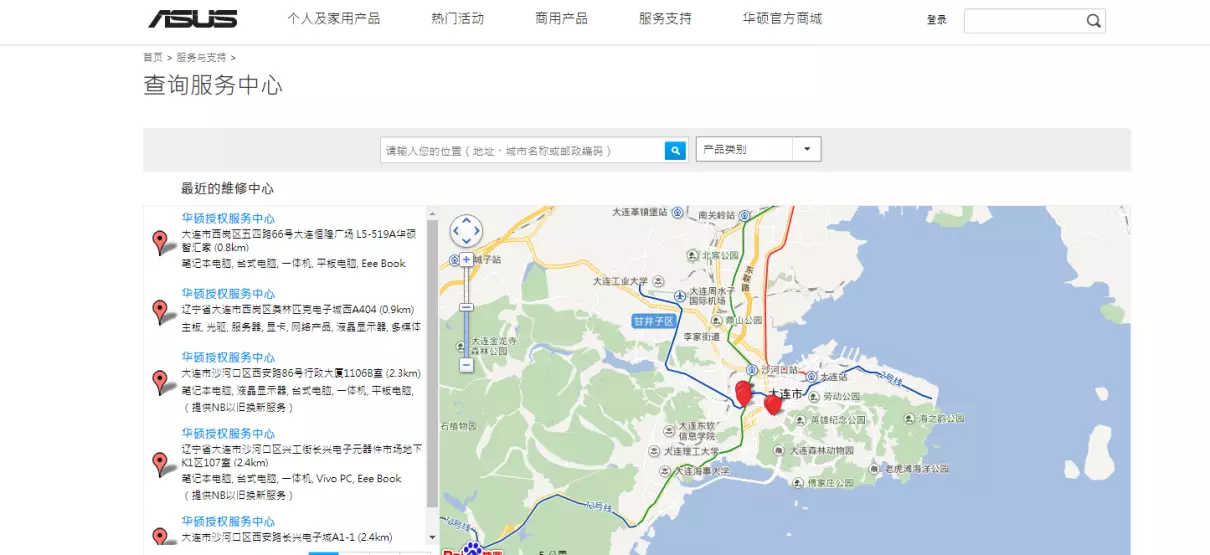Click the 沙河口站 metro station icon

click(x=752, y=369)
